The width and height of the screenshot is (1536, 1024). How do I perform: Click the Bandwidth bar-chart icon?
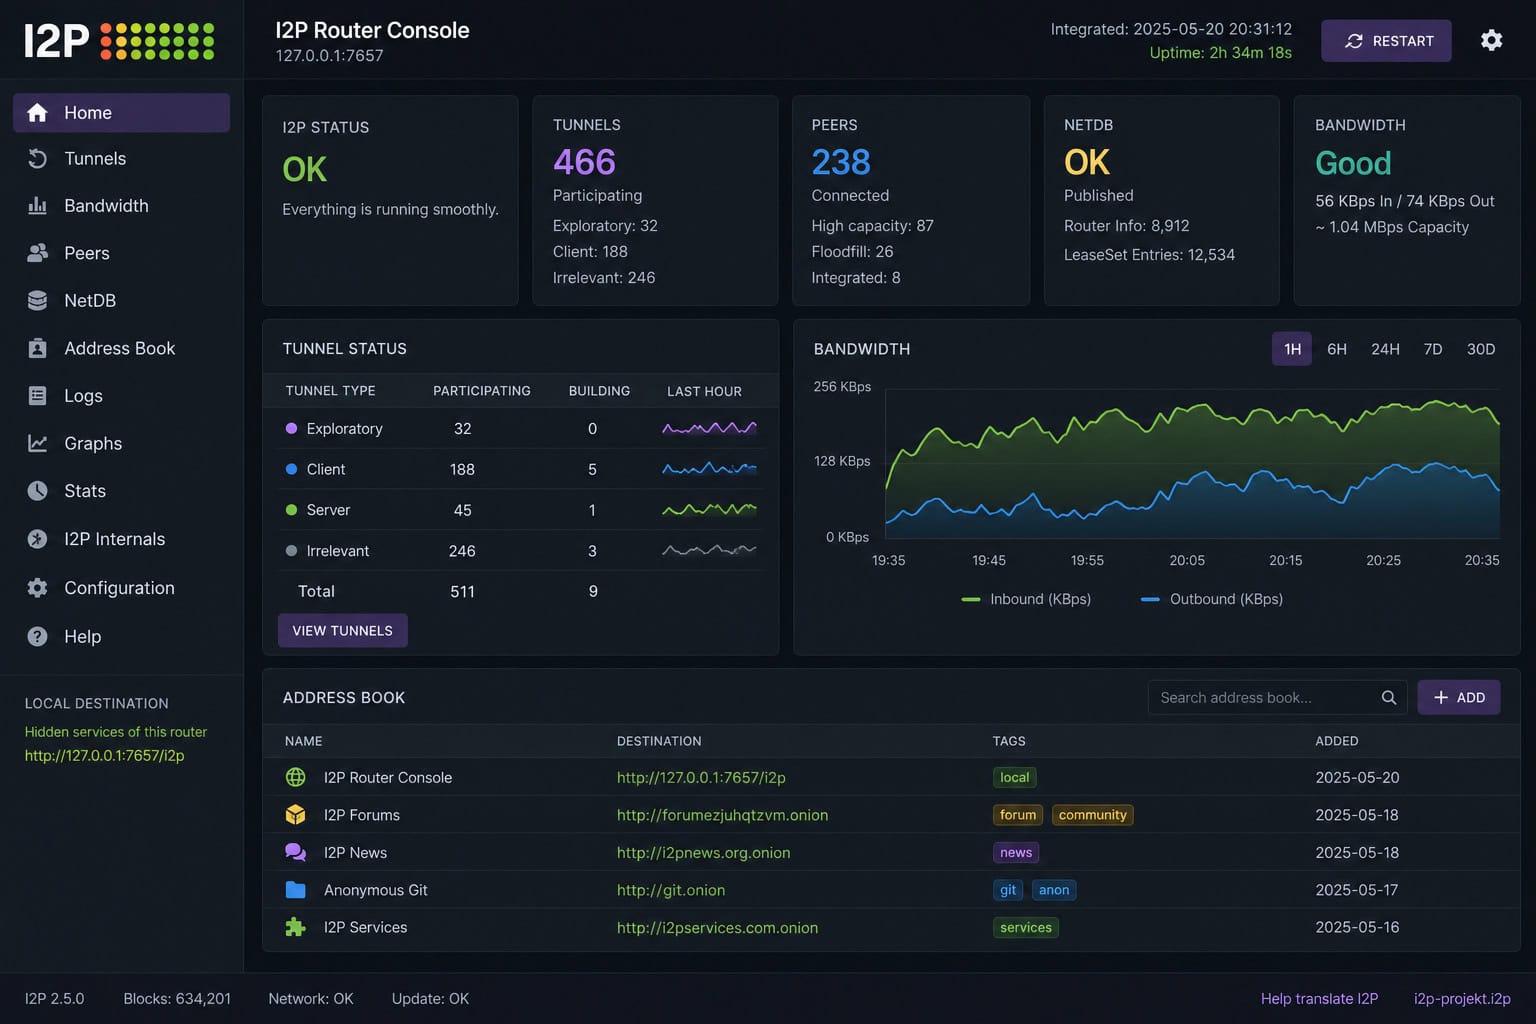click(37, 206)
